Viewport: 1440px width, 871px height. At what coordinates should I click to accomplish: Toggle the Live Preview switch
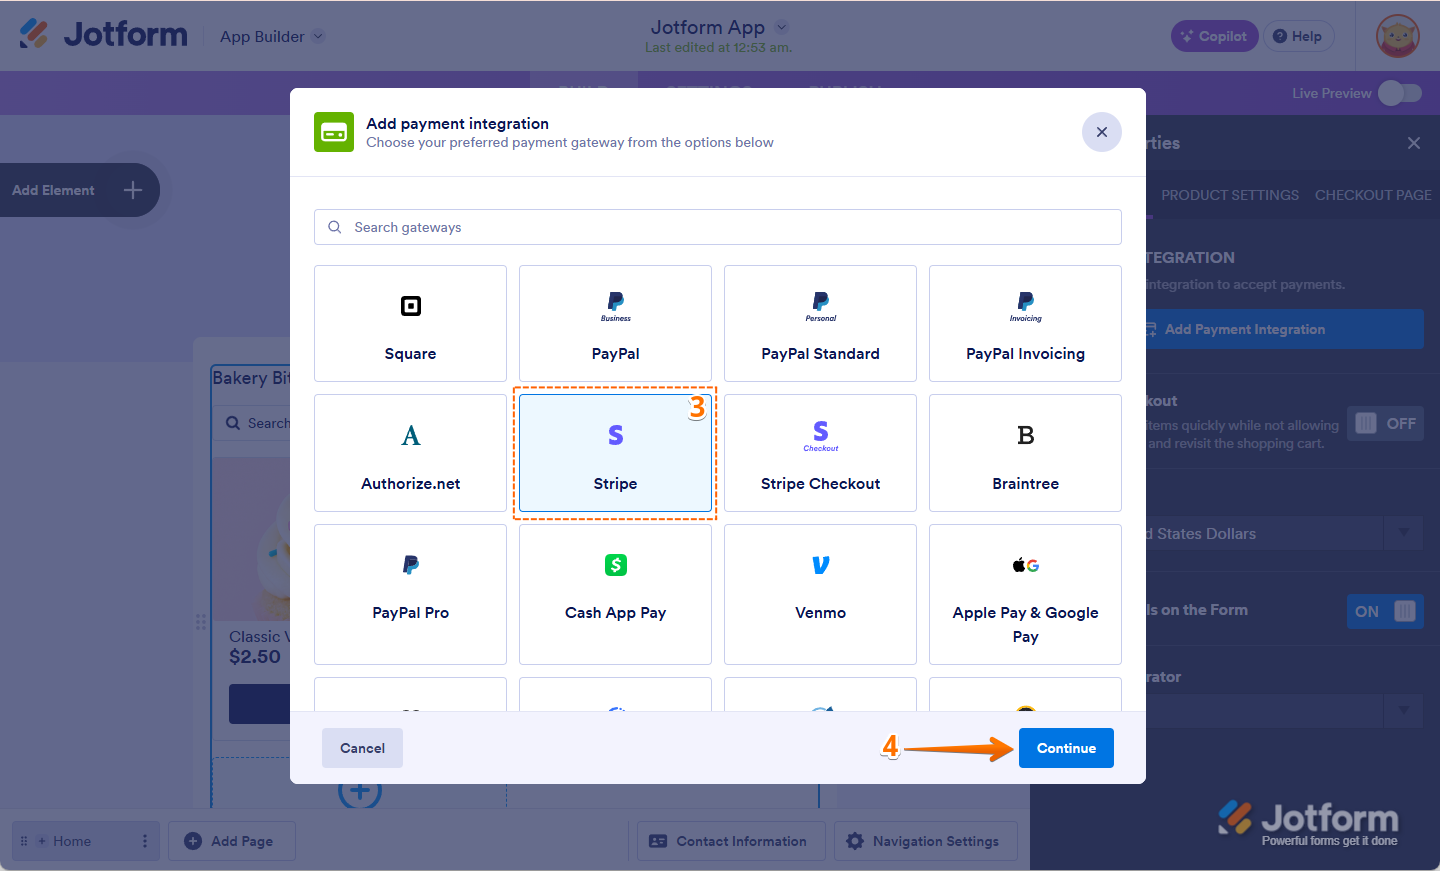(x=1400, y=93)
